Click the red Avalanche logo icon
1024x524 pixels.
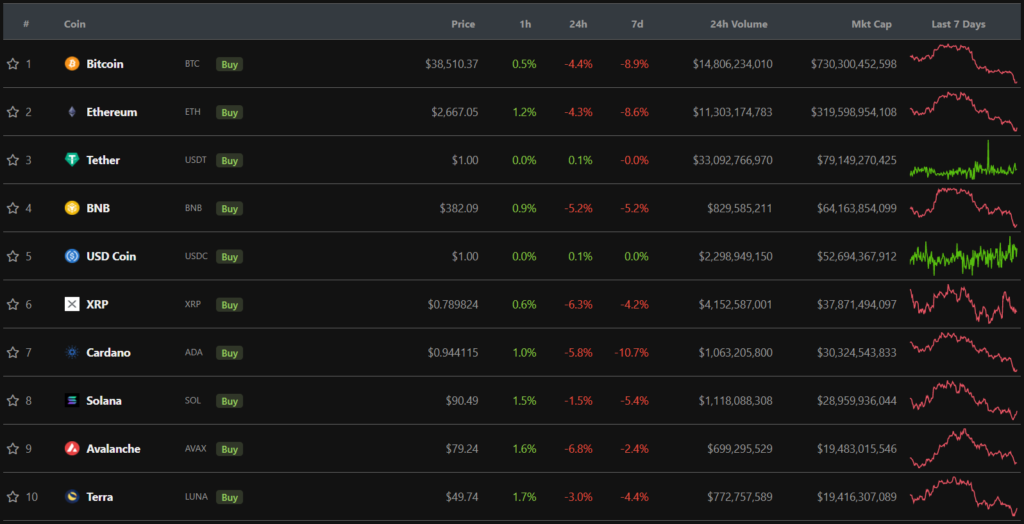[x=72, y=449]
